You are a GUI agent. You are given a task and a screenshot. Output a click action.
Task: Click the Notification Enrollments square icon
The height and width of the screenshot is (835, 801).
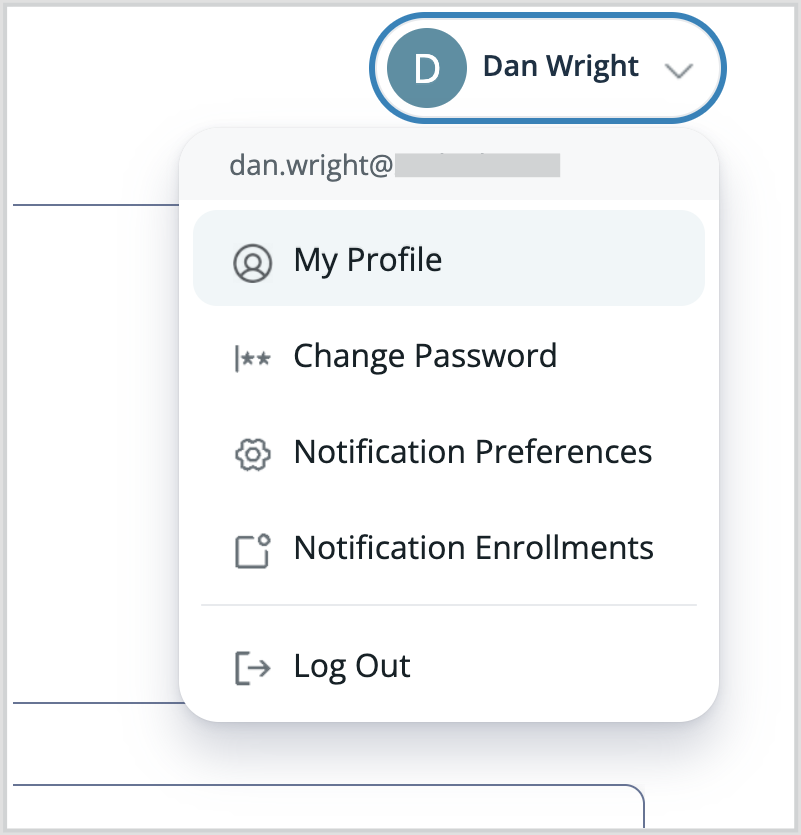click(x=252, y=551)
